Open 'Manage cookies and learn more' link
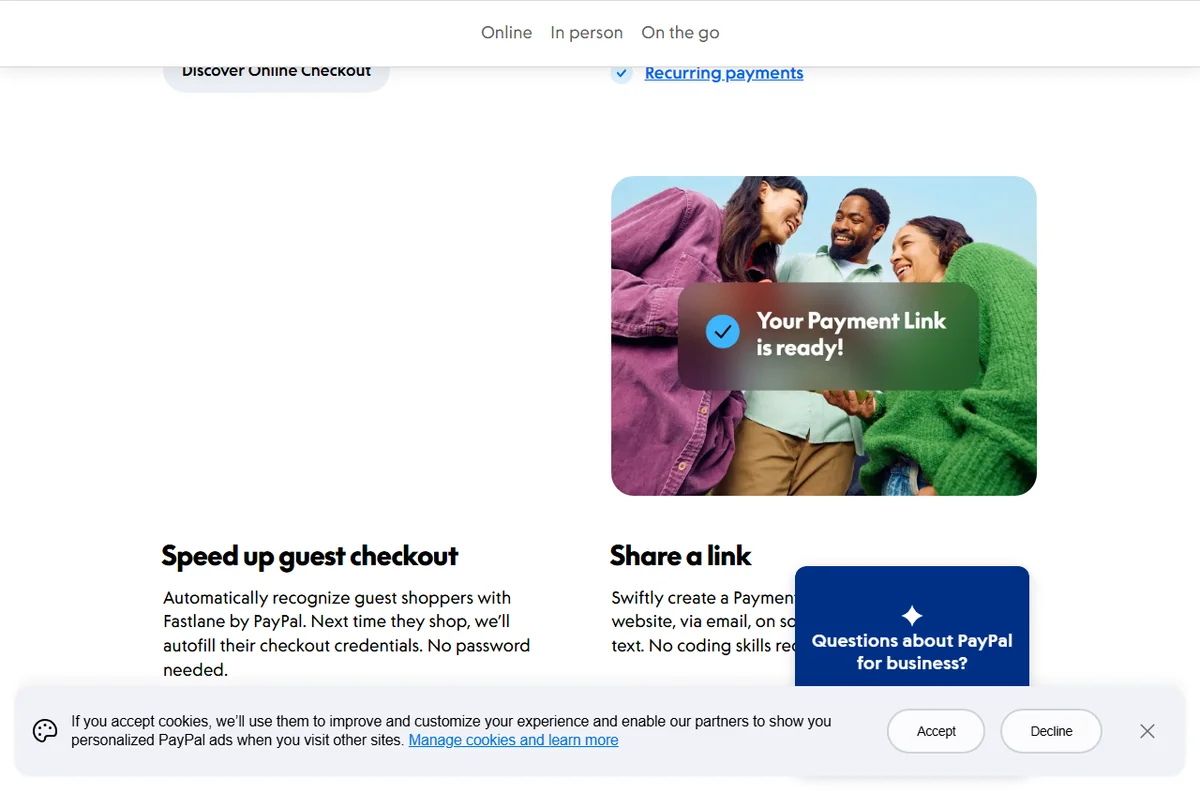Viewport: 1200px width, 791px height. 513,740
